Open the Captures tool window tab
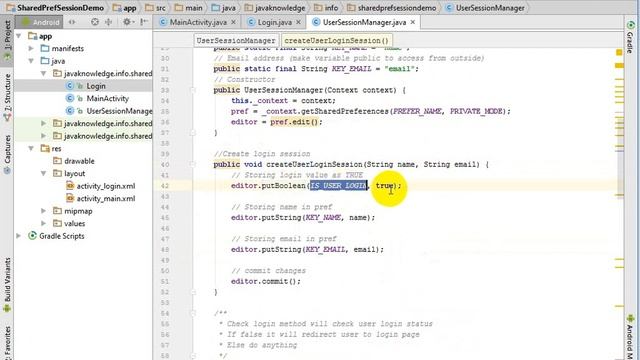Viewport: 640px width, 360px height. [x=7, y=154]
